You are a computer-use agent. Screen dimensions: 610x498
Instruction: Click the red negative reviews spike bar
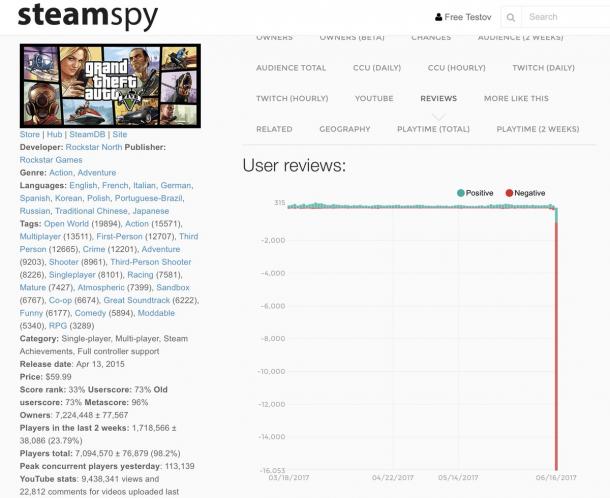click(x=556, y=346)
